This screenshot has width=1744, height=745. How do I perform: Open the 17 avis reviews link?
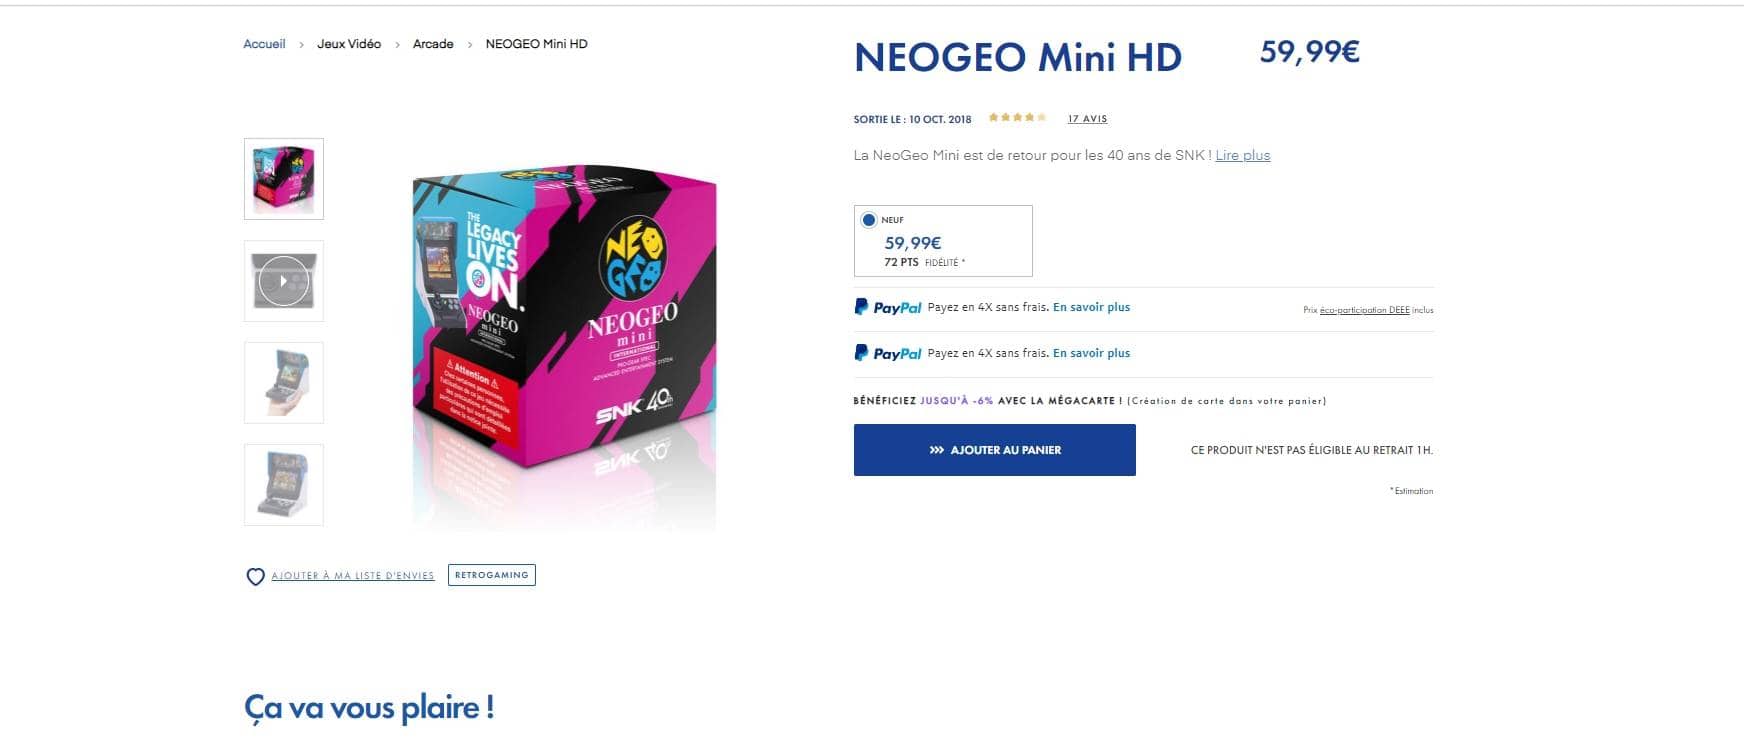(1087, 119)
